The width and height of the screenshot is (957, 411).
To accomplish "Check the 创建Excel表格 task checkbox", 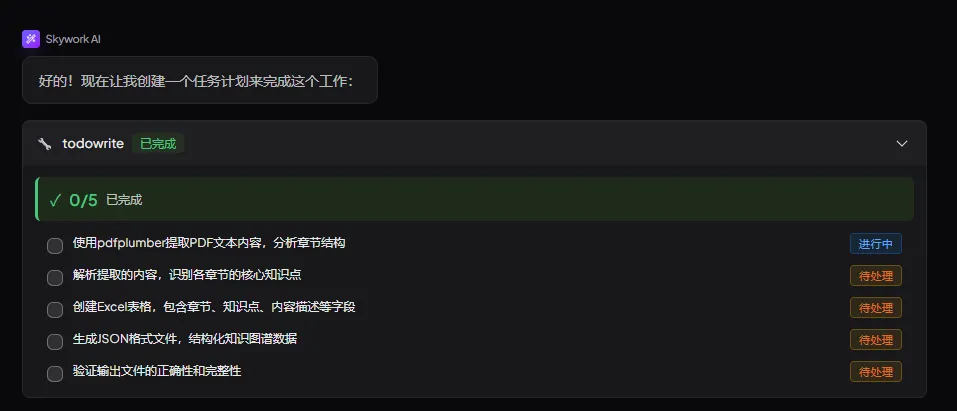I will click(55, 310).
